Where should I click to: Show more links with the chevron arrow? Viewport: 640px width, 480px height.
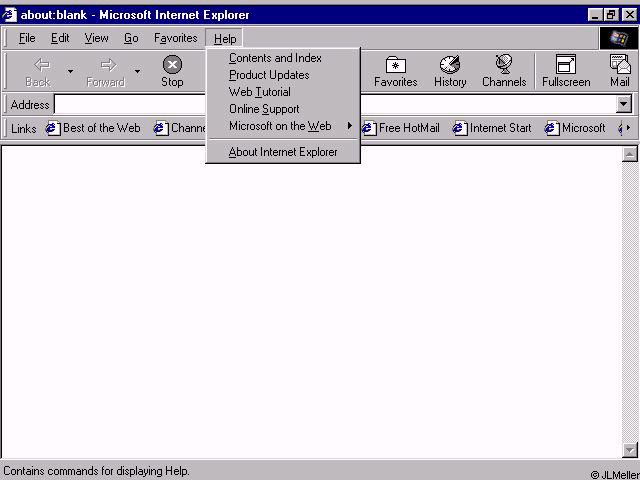pos(628,128)
